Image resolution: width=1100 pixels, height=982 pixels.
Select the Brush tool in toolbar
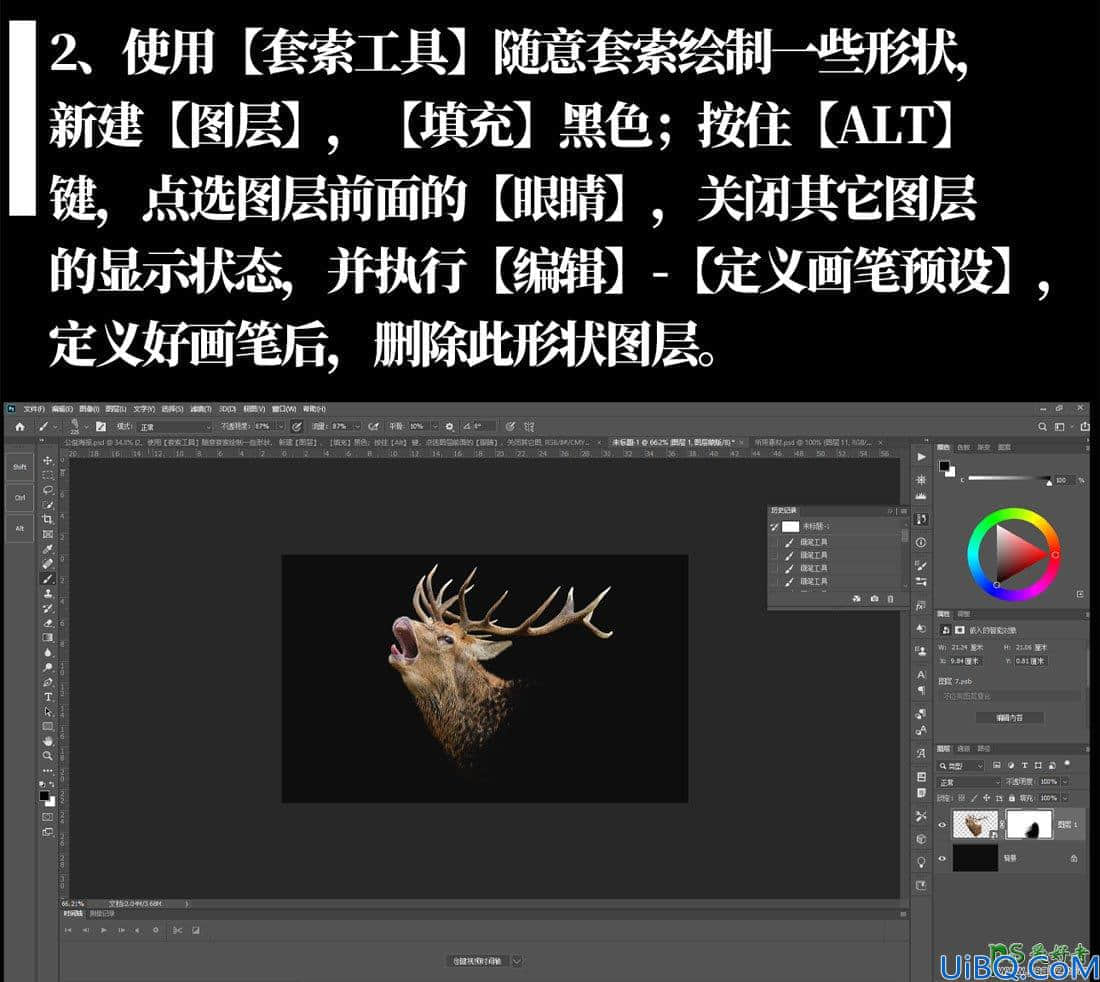click(48, 579)
